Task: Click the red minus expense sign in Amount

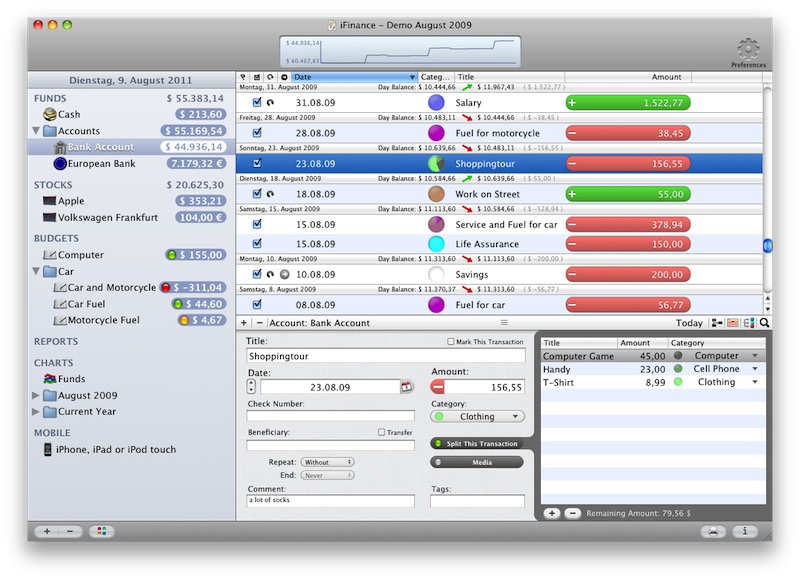Action: (x=437, y=387)
